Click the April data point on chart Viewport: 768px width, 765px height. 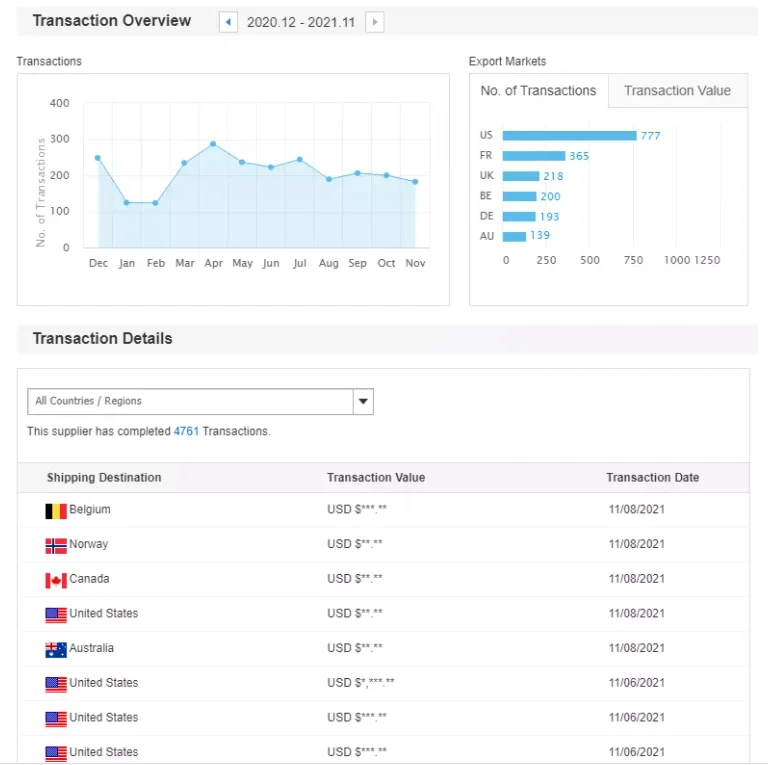[213, 144]
